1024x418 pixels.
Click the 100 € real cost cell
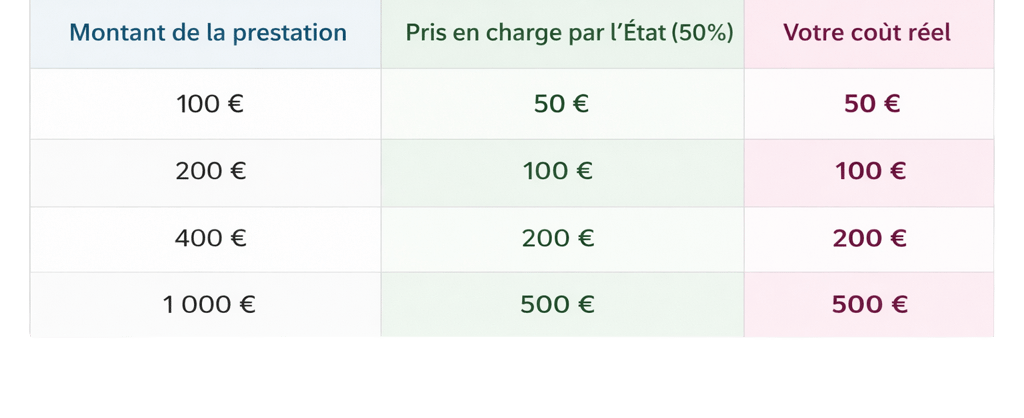(870, 171)
